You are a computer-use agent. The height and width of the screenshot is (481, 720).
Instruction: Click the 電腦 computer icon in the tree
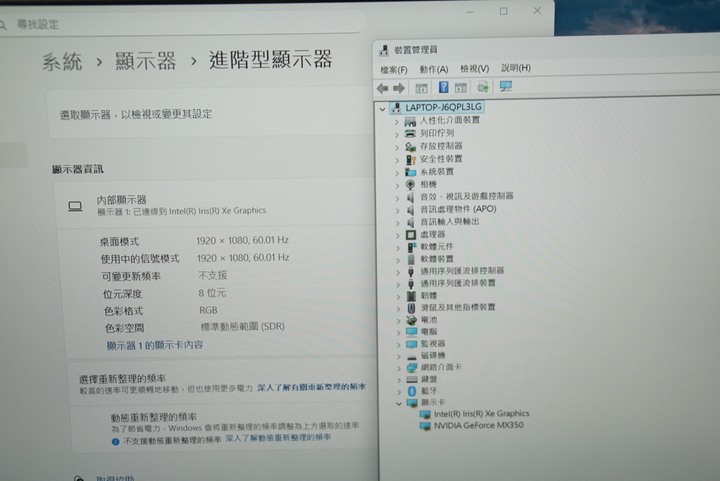(412, 331)
